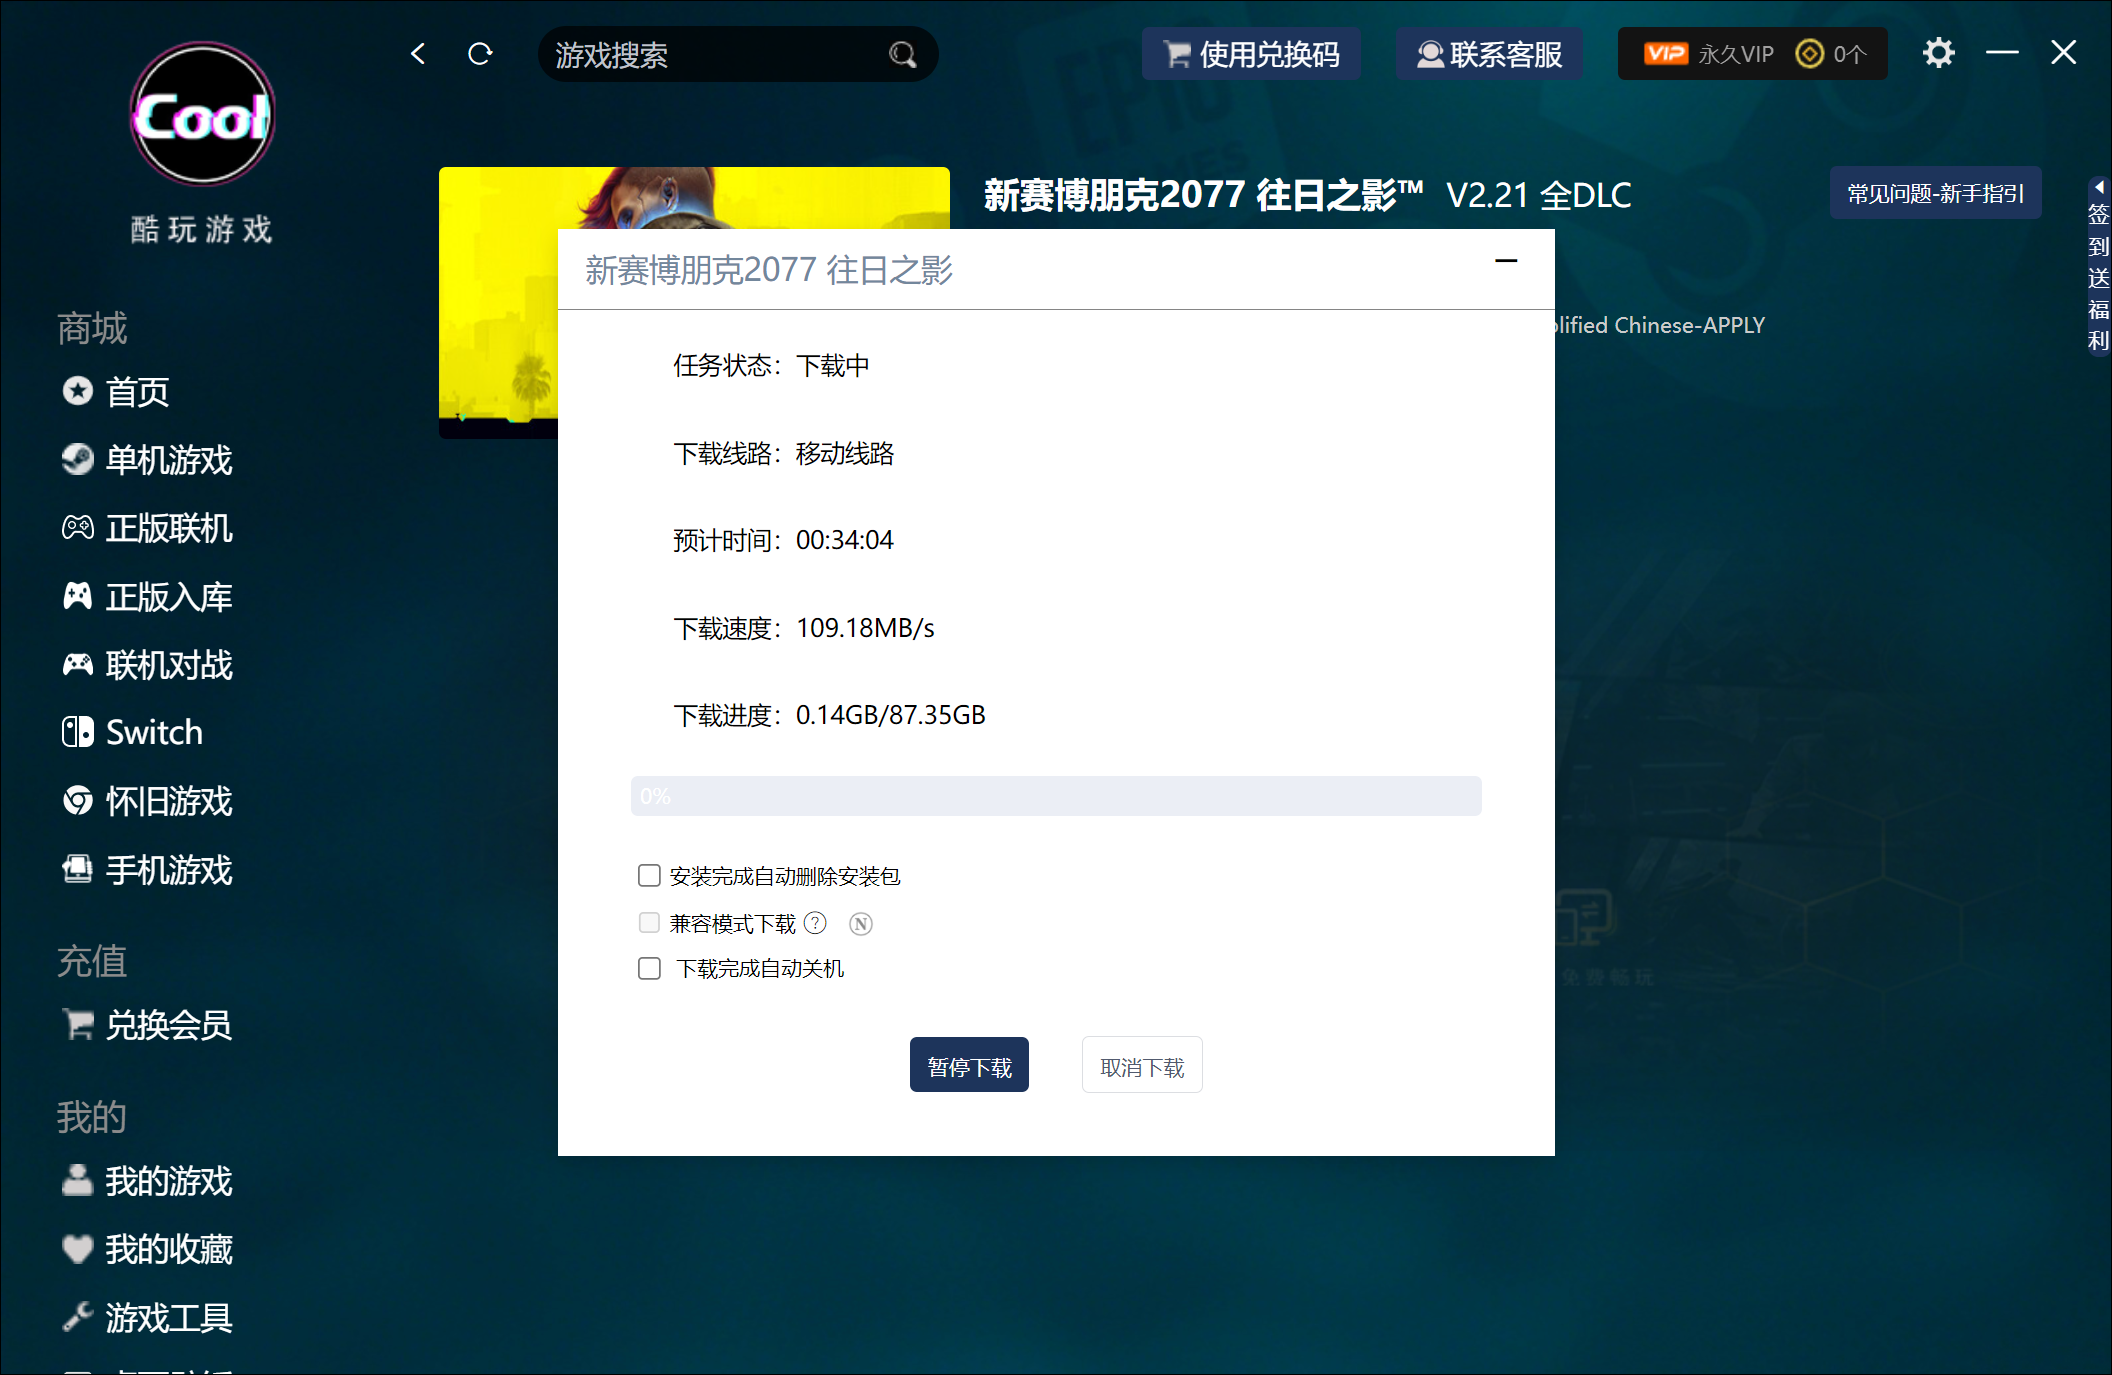This screenshot has width=2112, height=1375.
Task: Minimize the download dialog with dash icon
Action: tap(1506, 261)
